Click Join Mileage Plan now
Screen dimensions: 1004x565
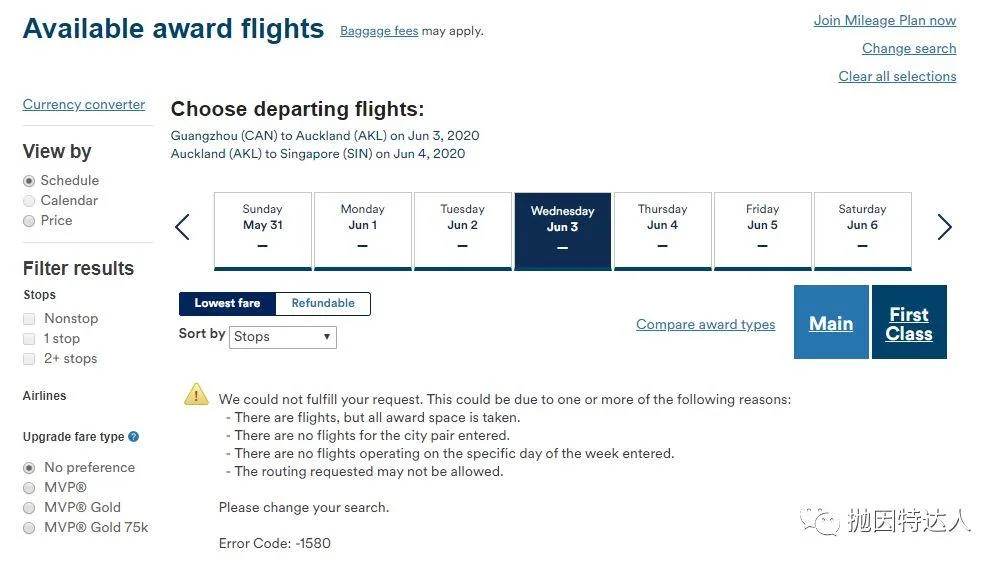click(885, 20)
